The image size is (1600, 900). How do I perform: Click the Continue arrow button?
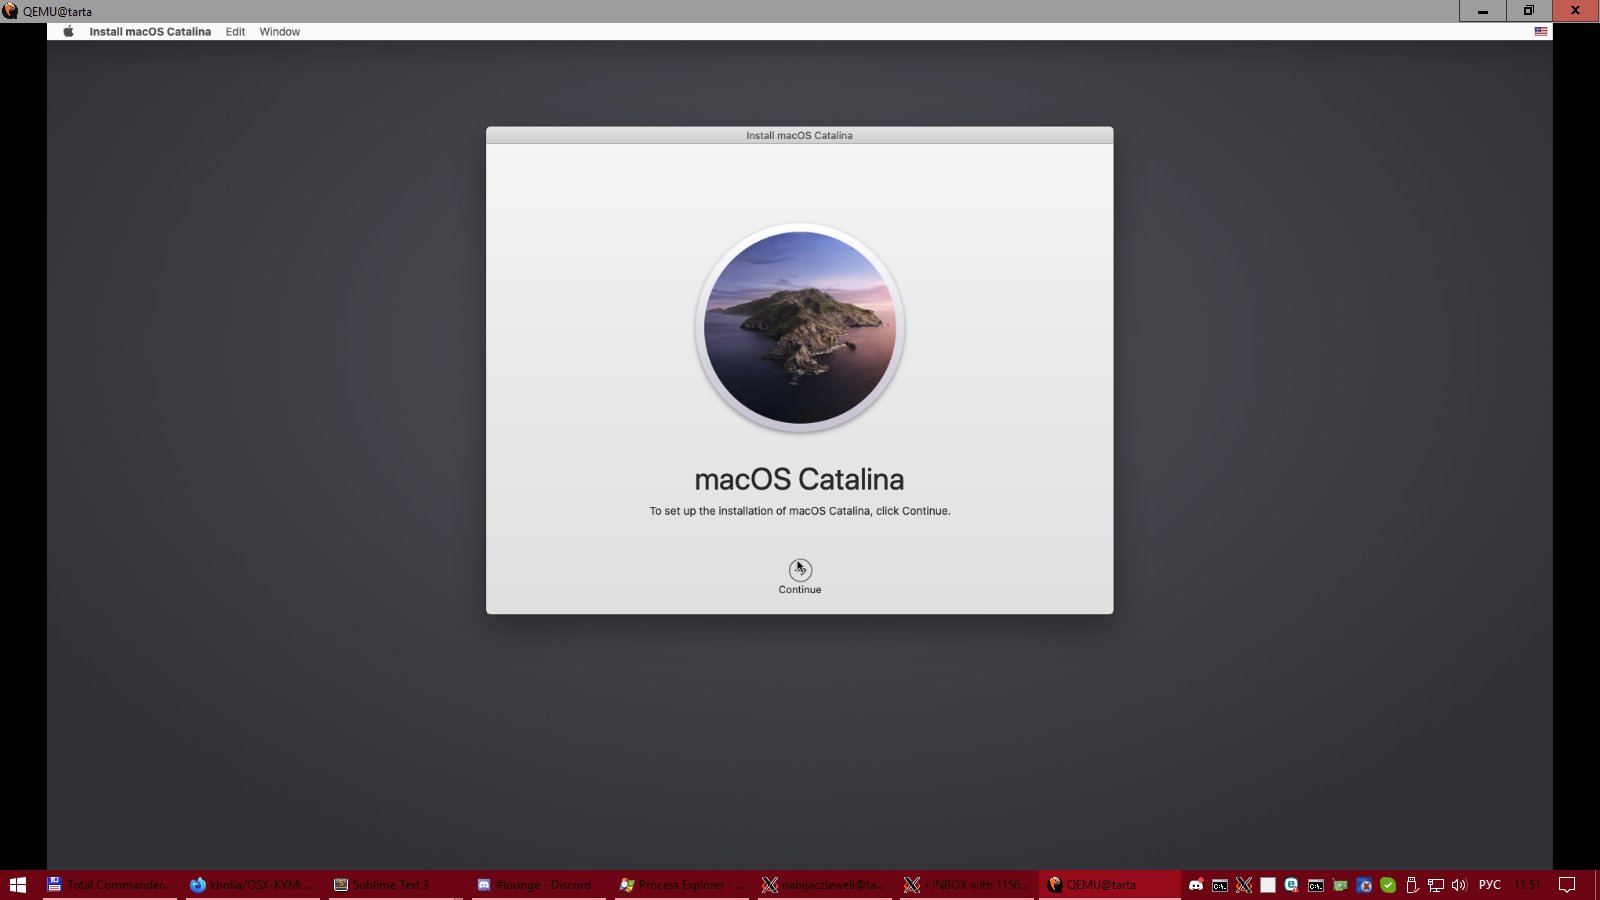point(800,570)
